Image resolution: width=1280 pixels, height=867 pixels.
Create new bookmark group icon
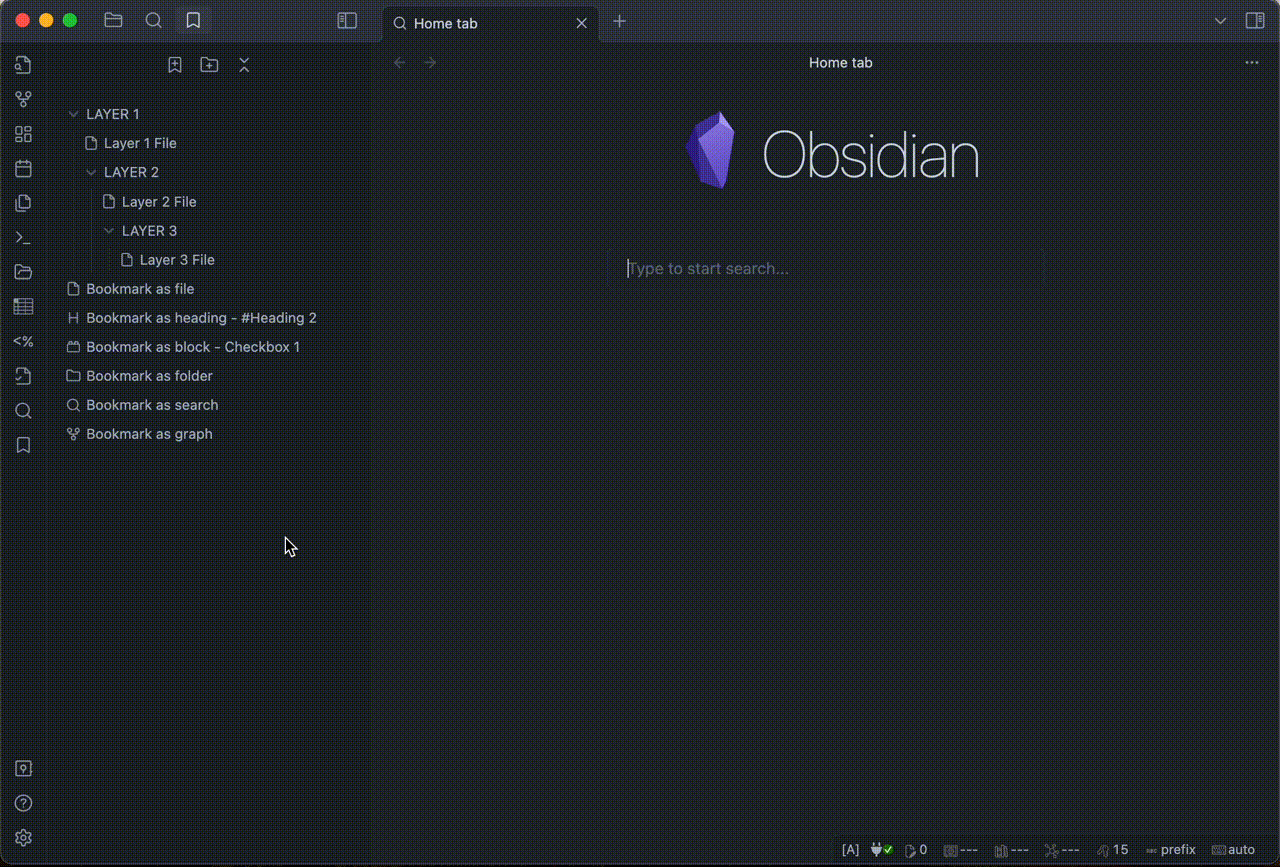[x=209, y=65]
